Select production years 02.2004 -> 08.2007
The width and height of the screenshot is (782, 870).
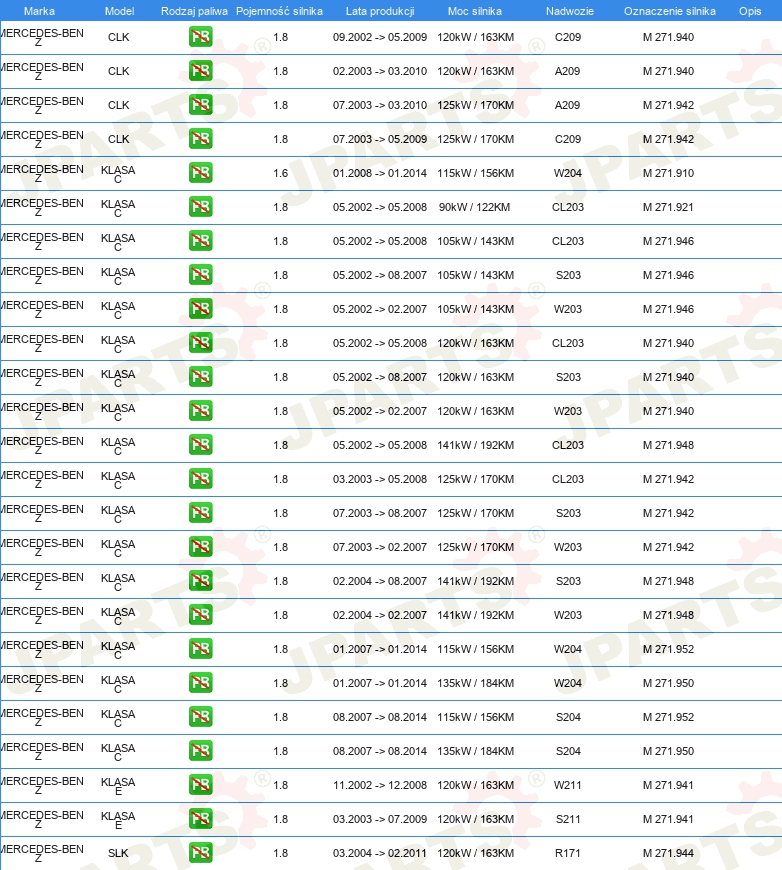pyautogui.click(x=380, y=581)
